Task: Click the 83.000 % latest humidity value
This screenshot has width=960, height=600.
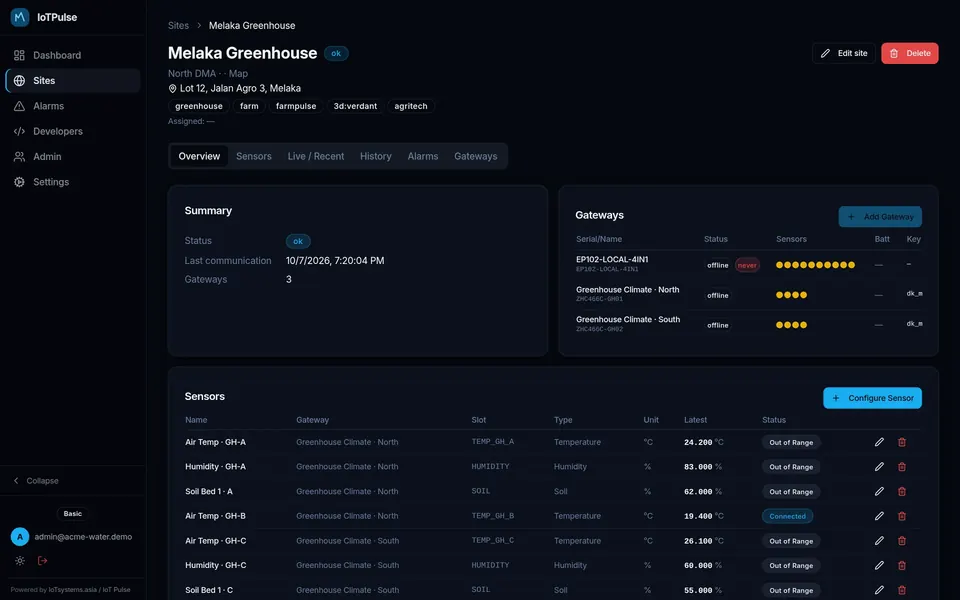Action: [x=703, y=467]
